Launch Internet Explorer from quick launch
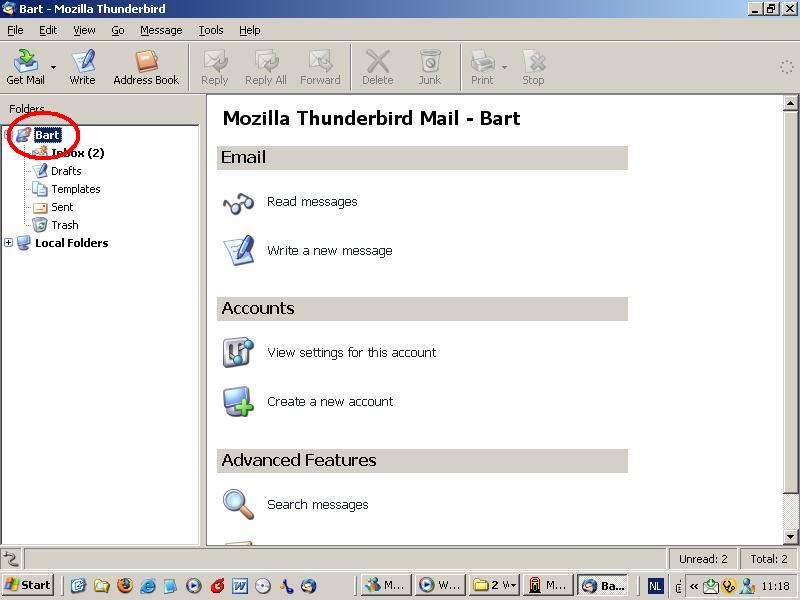This screenshot has height=600, width=800. tap(148, 585)
